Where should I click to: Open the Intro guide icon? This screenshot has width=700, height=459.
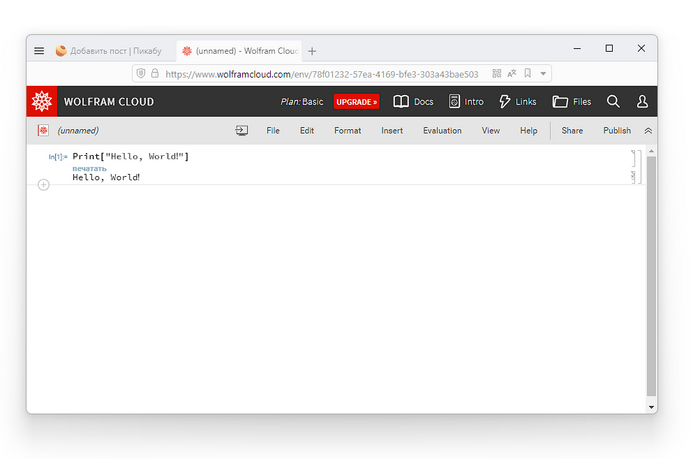coord(466,102)
